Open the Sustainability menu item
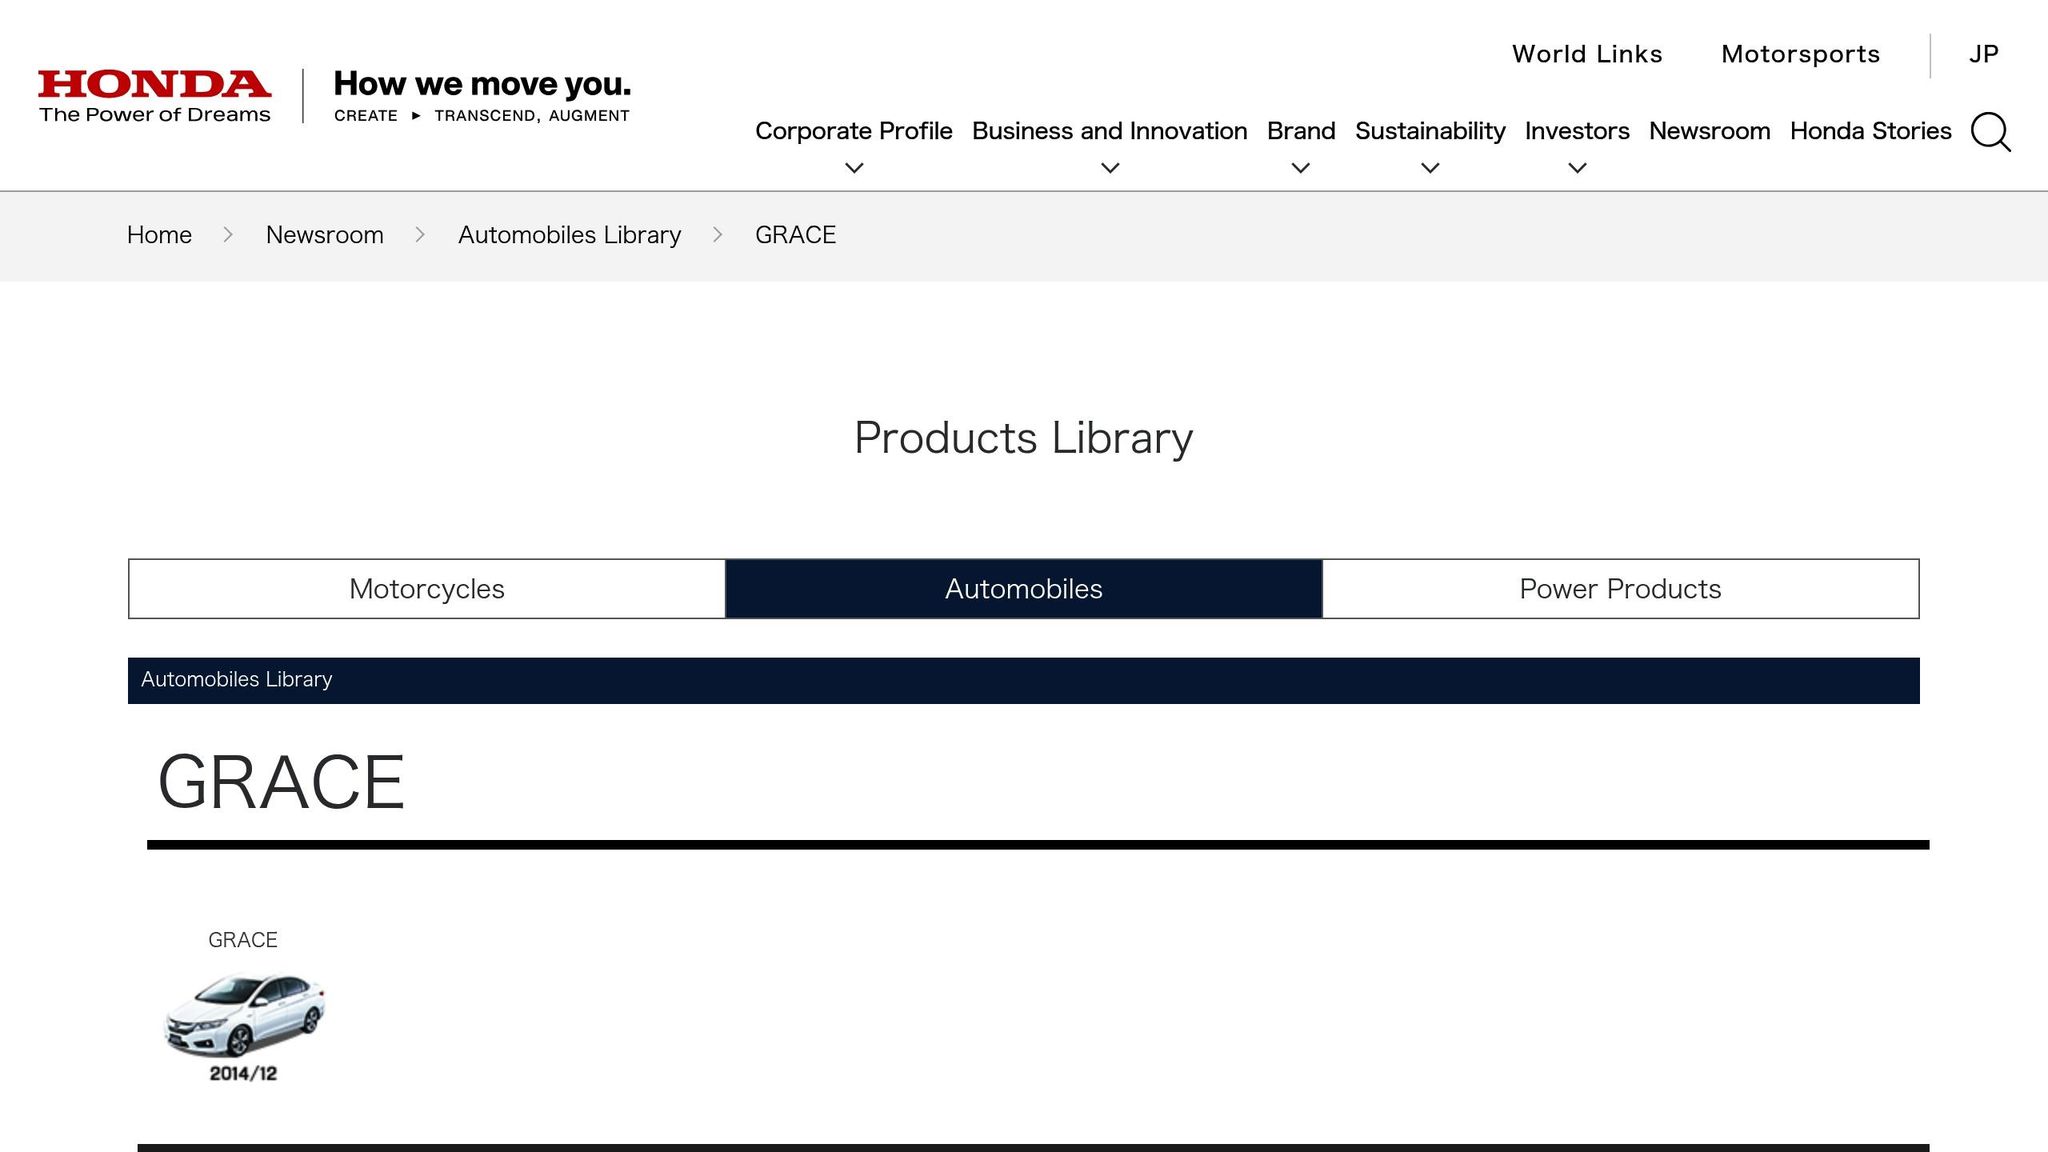 click(x=1430, y=131)
